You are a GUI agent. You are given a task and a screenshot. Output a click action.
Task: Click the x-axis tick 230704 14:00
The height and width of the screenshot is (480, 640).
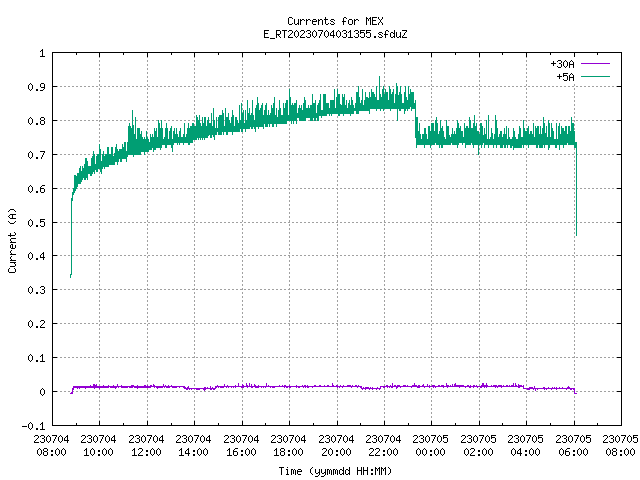click(x=193, y=445)
